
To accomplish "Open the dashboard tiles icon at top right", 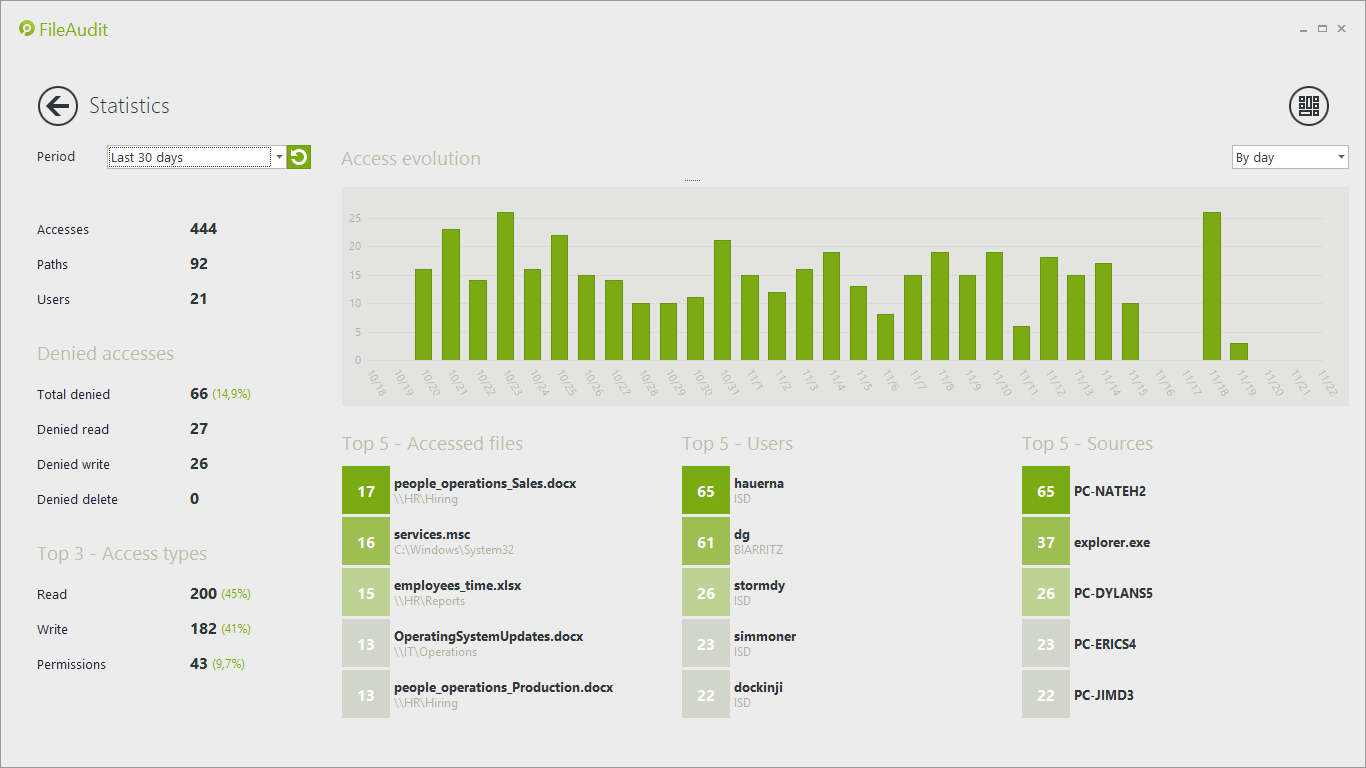I will [1308, 106].
